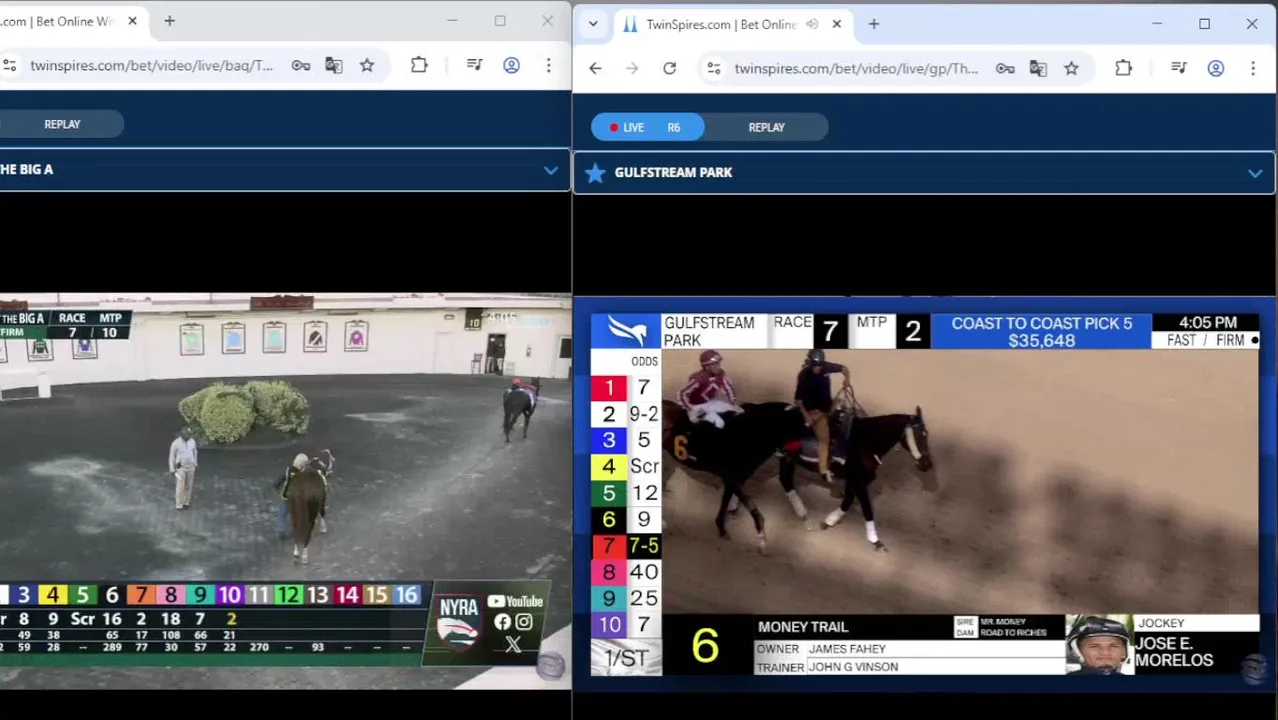Click the Gulfstream Park favorite star icon

pyautogui.click(x=595, y=172)
